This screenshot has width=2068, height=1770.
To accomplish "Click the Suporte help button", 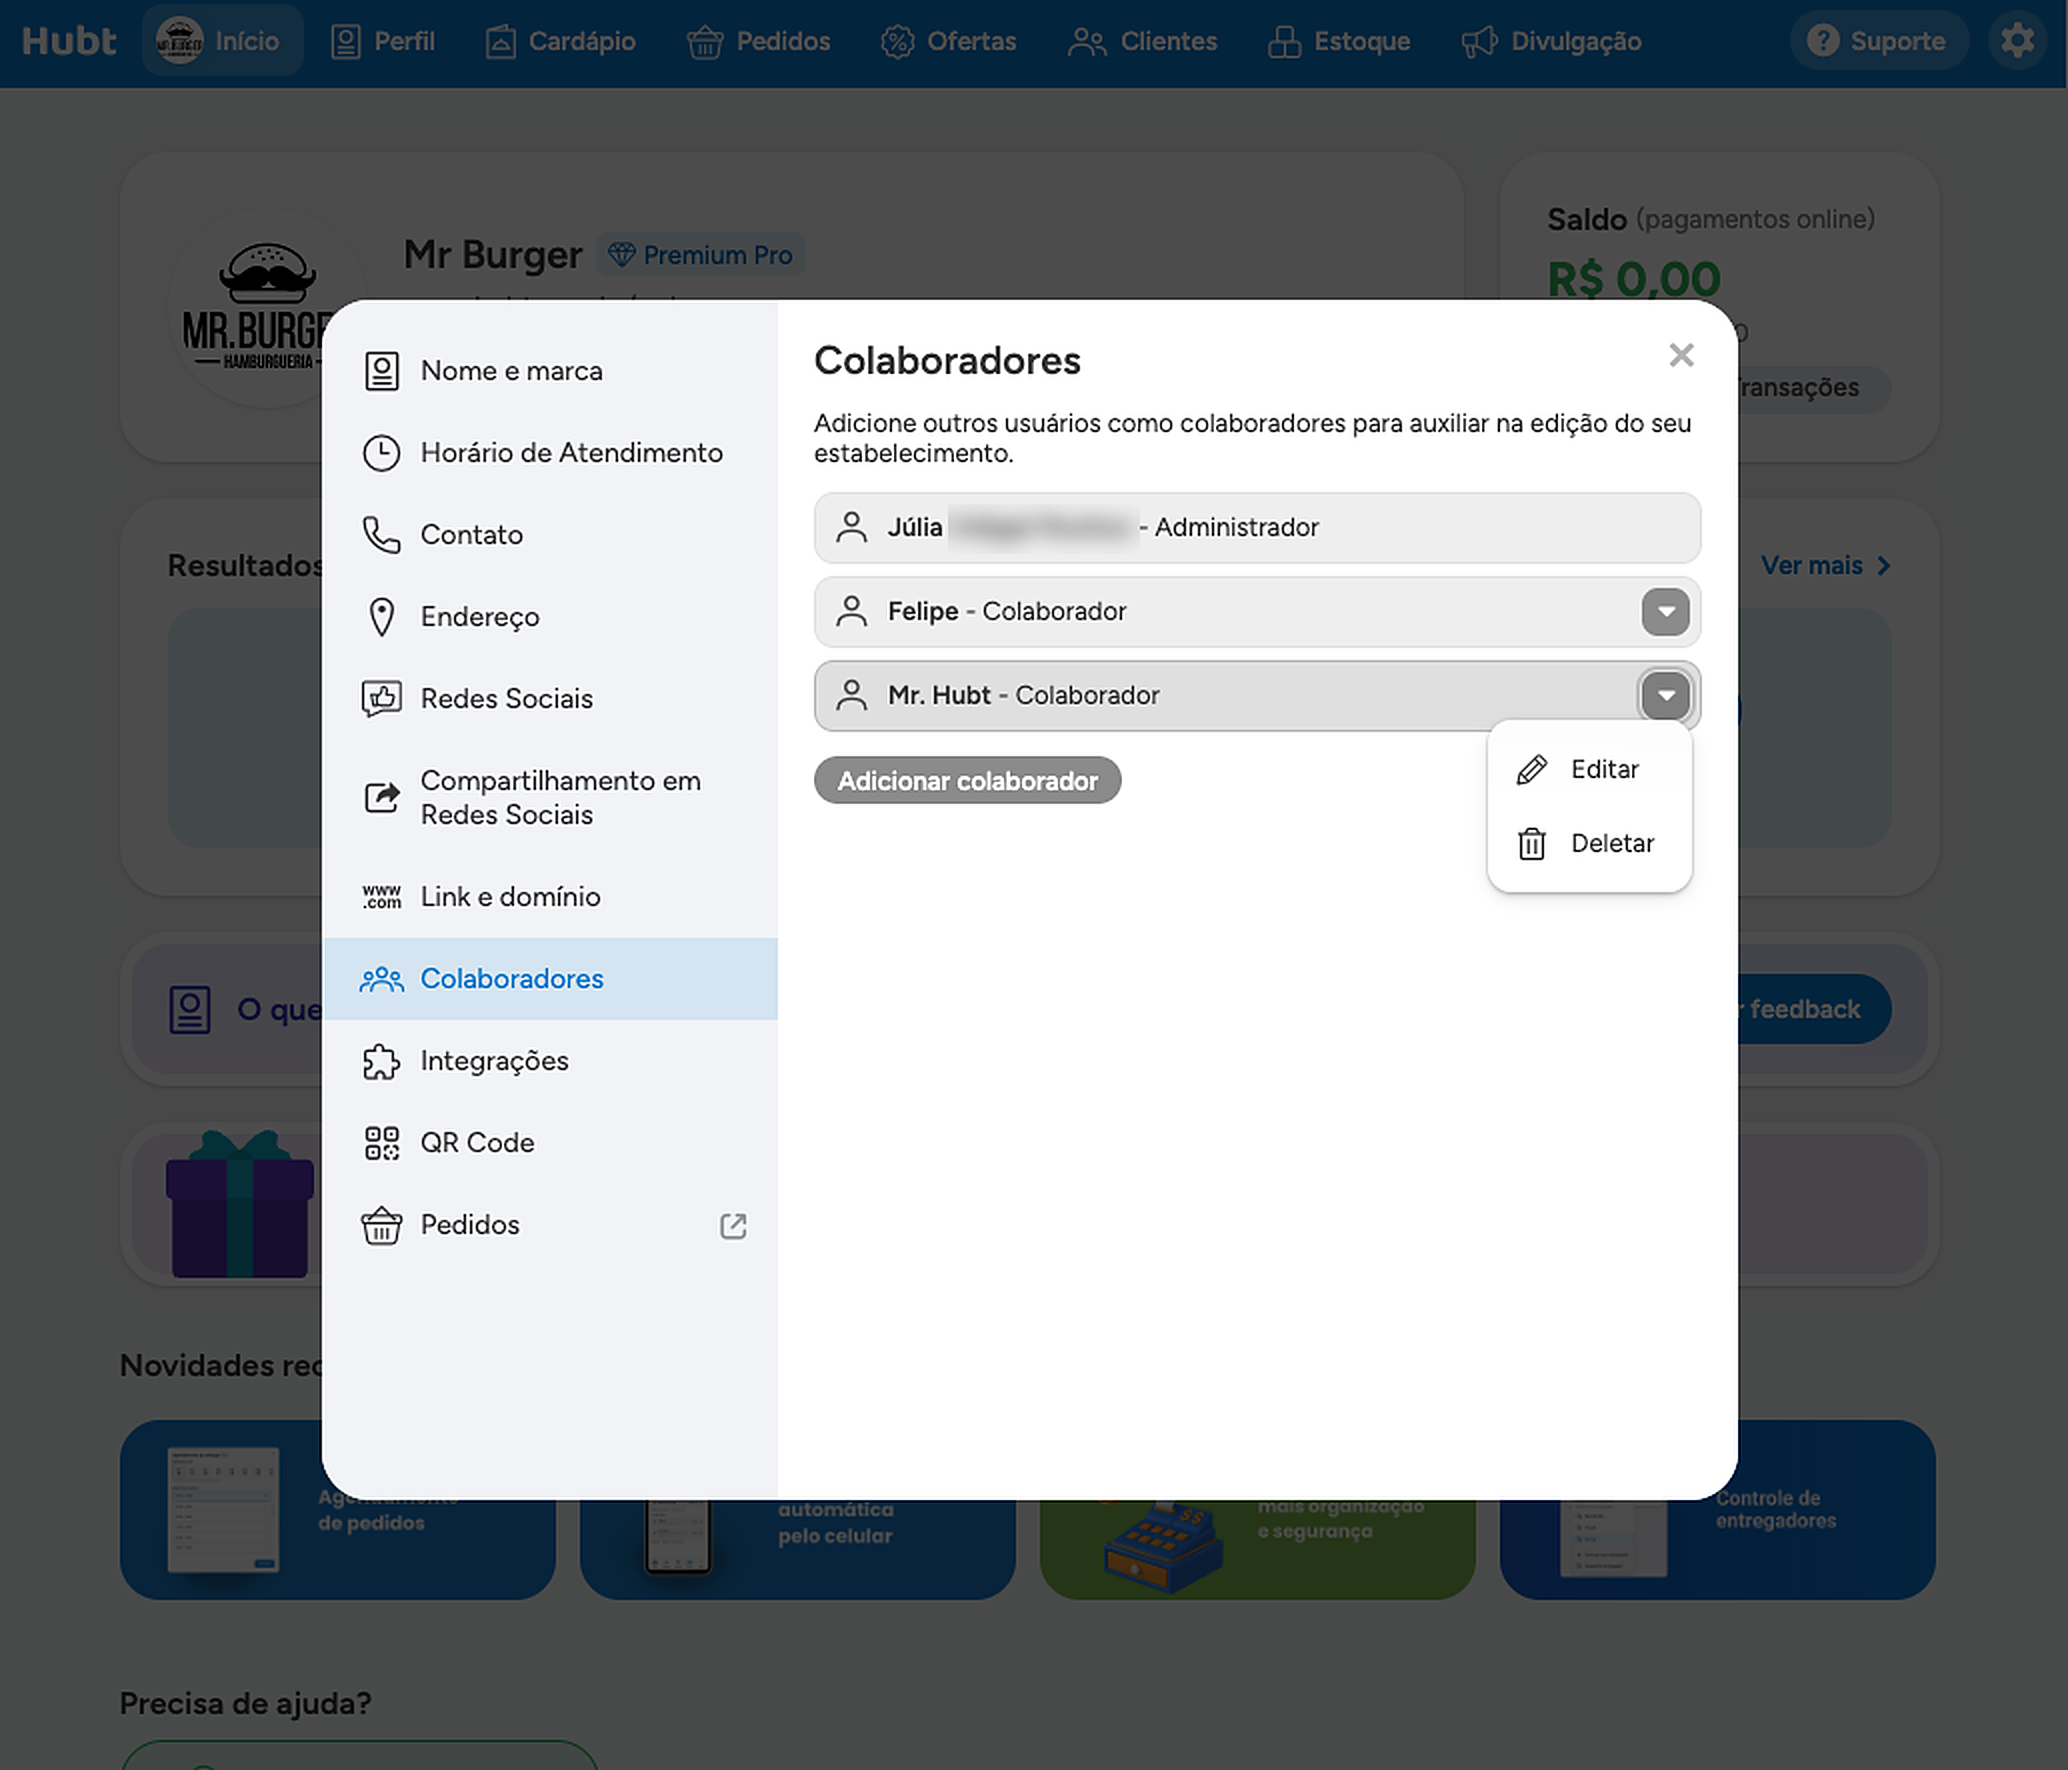I will click(1877, 41).
